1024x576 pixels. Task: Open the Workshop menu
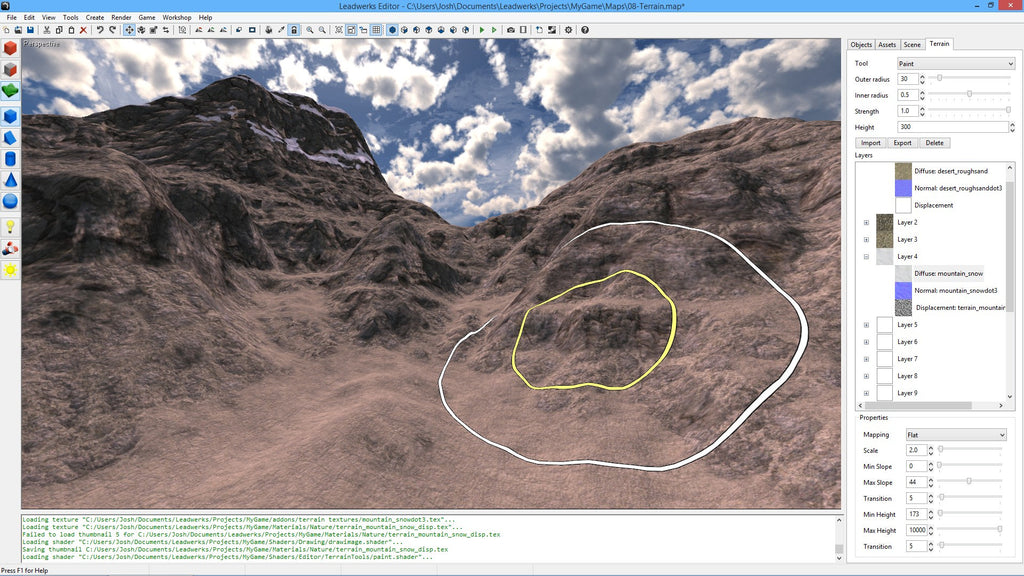pos(177,17)
